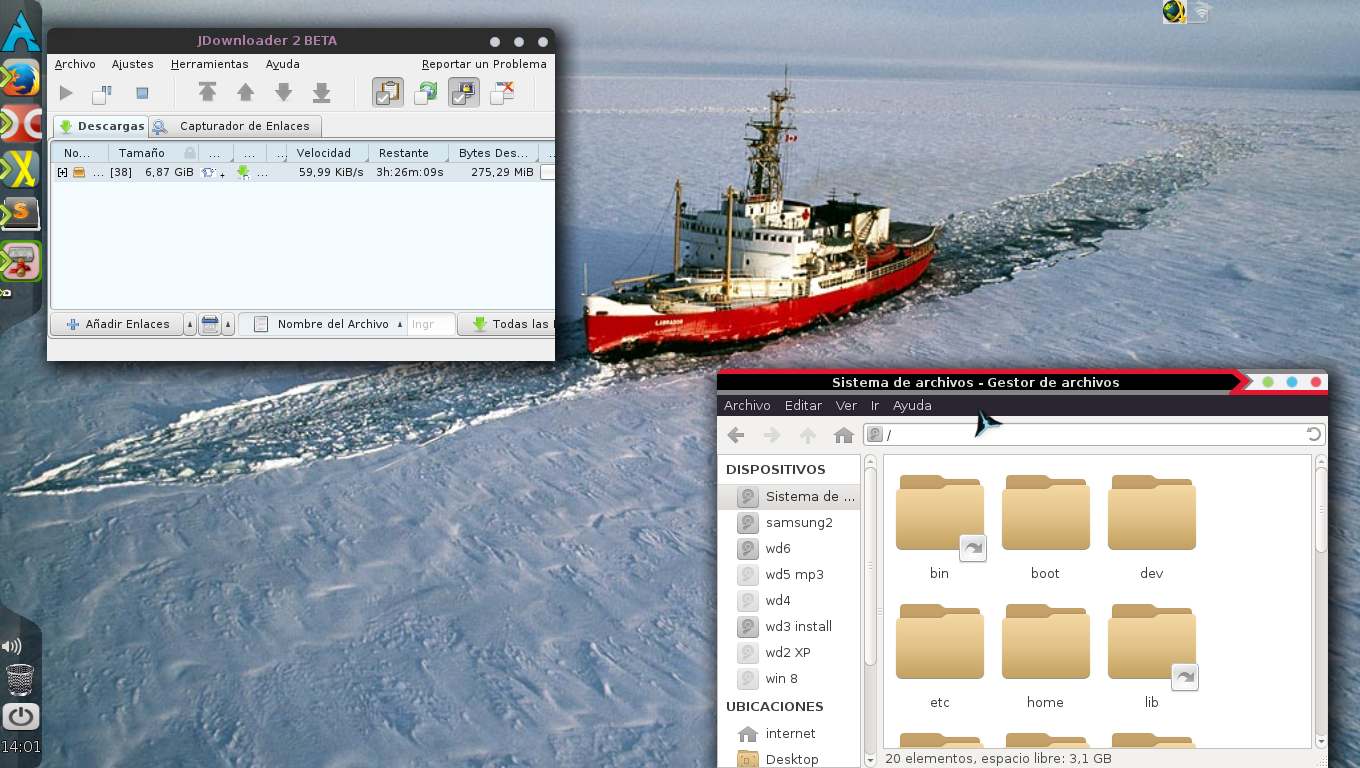Select wd5 mp3 drive in sidebar
Viewport: 1360px width, 768px height.
click(x=789, y=574)
